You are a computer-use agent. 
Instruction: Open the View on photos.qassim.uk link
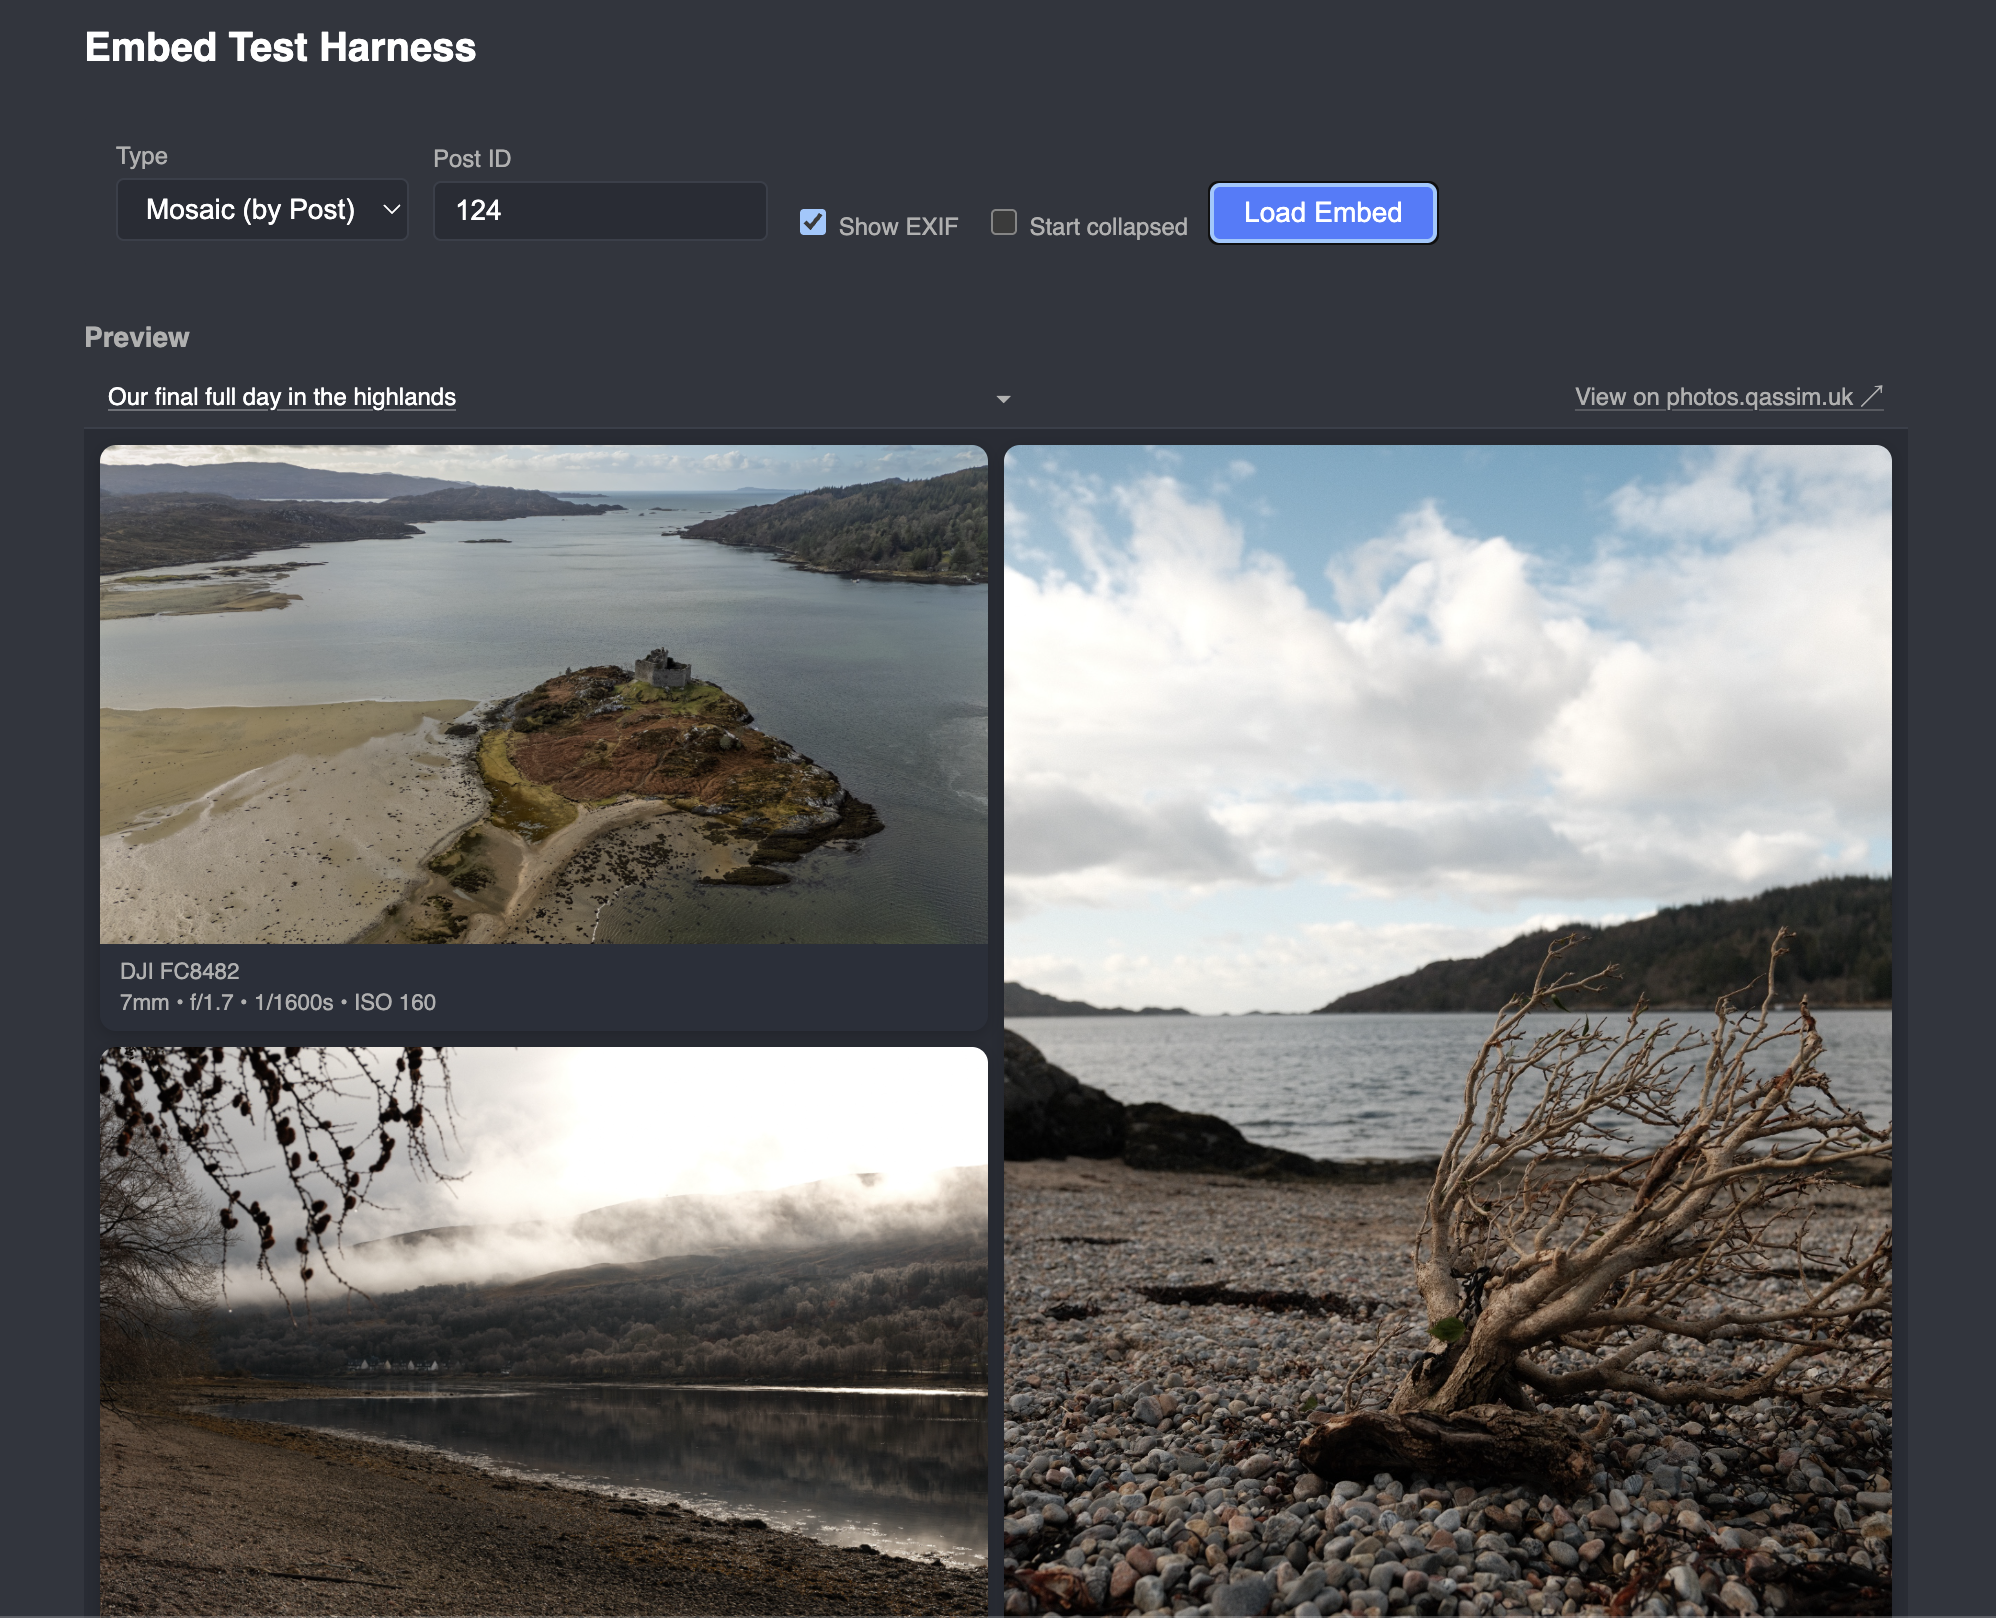click(1713, 397)
